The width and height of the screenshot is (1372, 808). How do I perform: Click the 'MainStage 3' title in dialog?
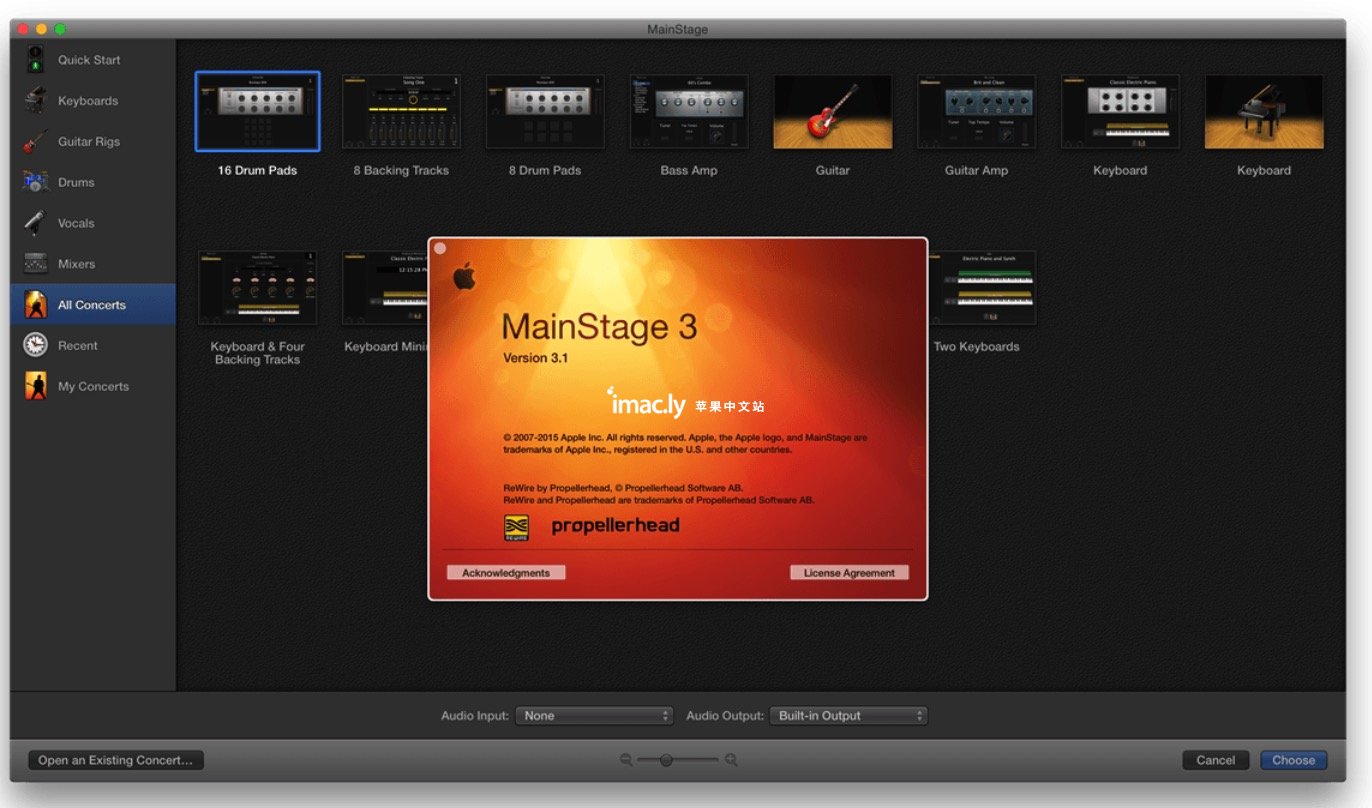click(599, 327)
